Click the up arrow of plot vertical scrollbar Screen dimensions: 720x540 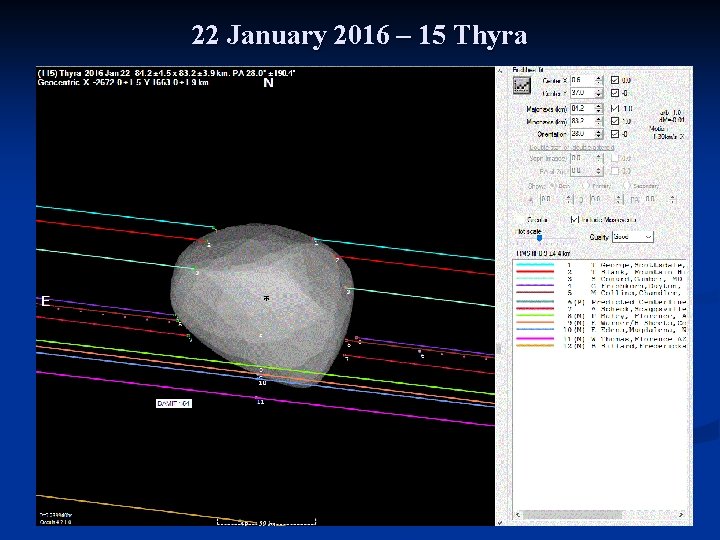click(x=500, y=71)
